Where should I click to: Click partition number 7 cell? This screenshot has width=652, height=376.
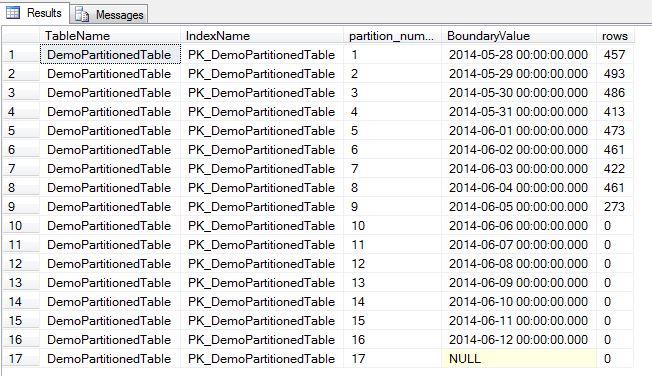click(x=393, y=168)
